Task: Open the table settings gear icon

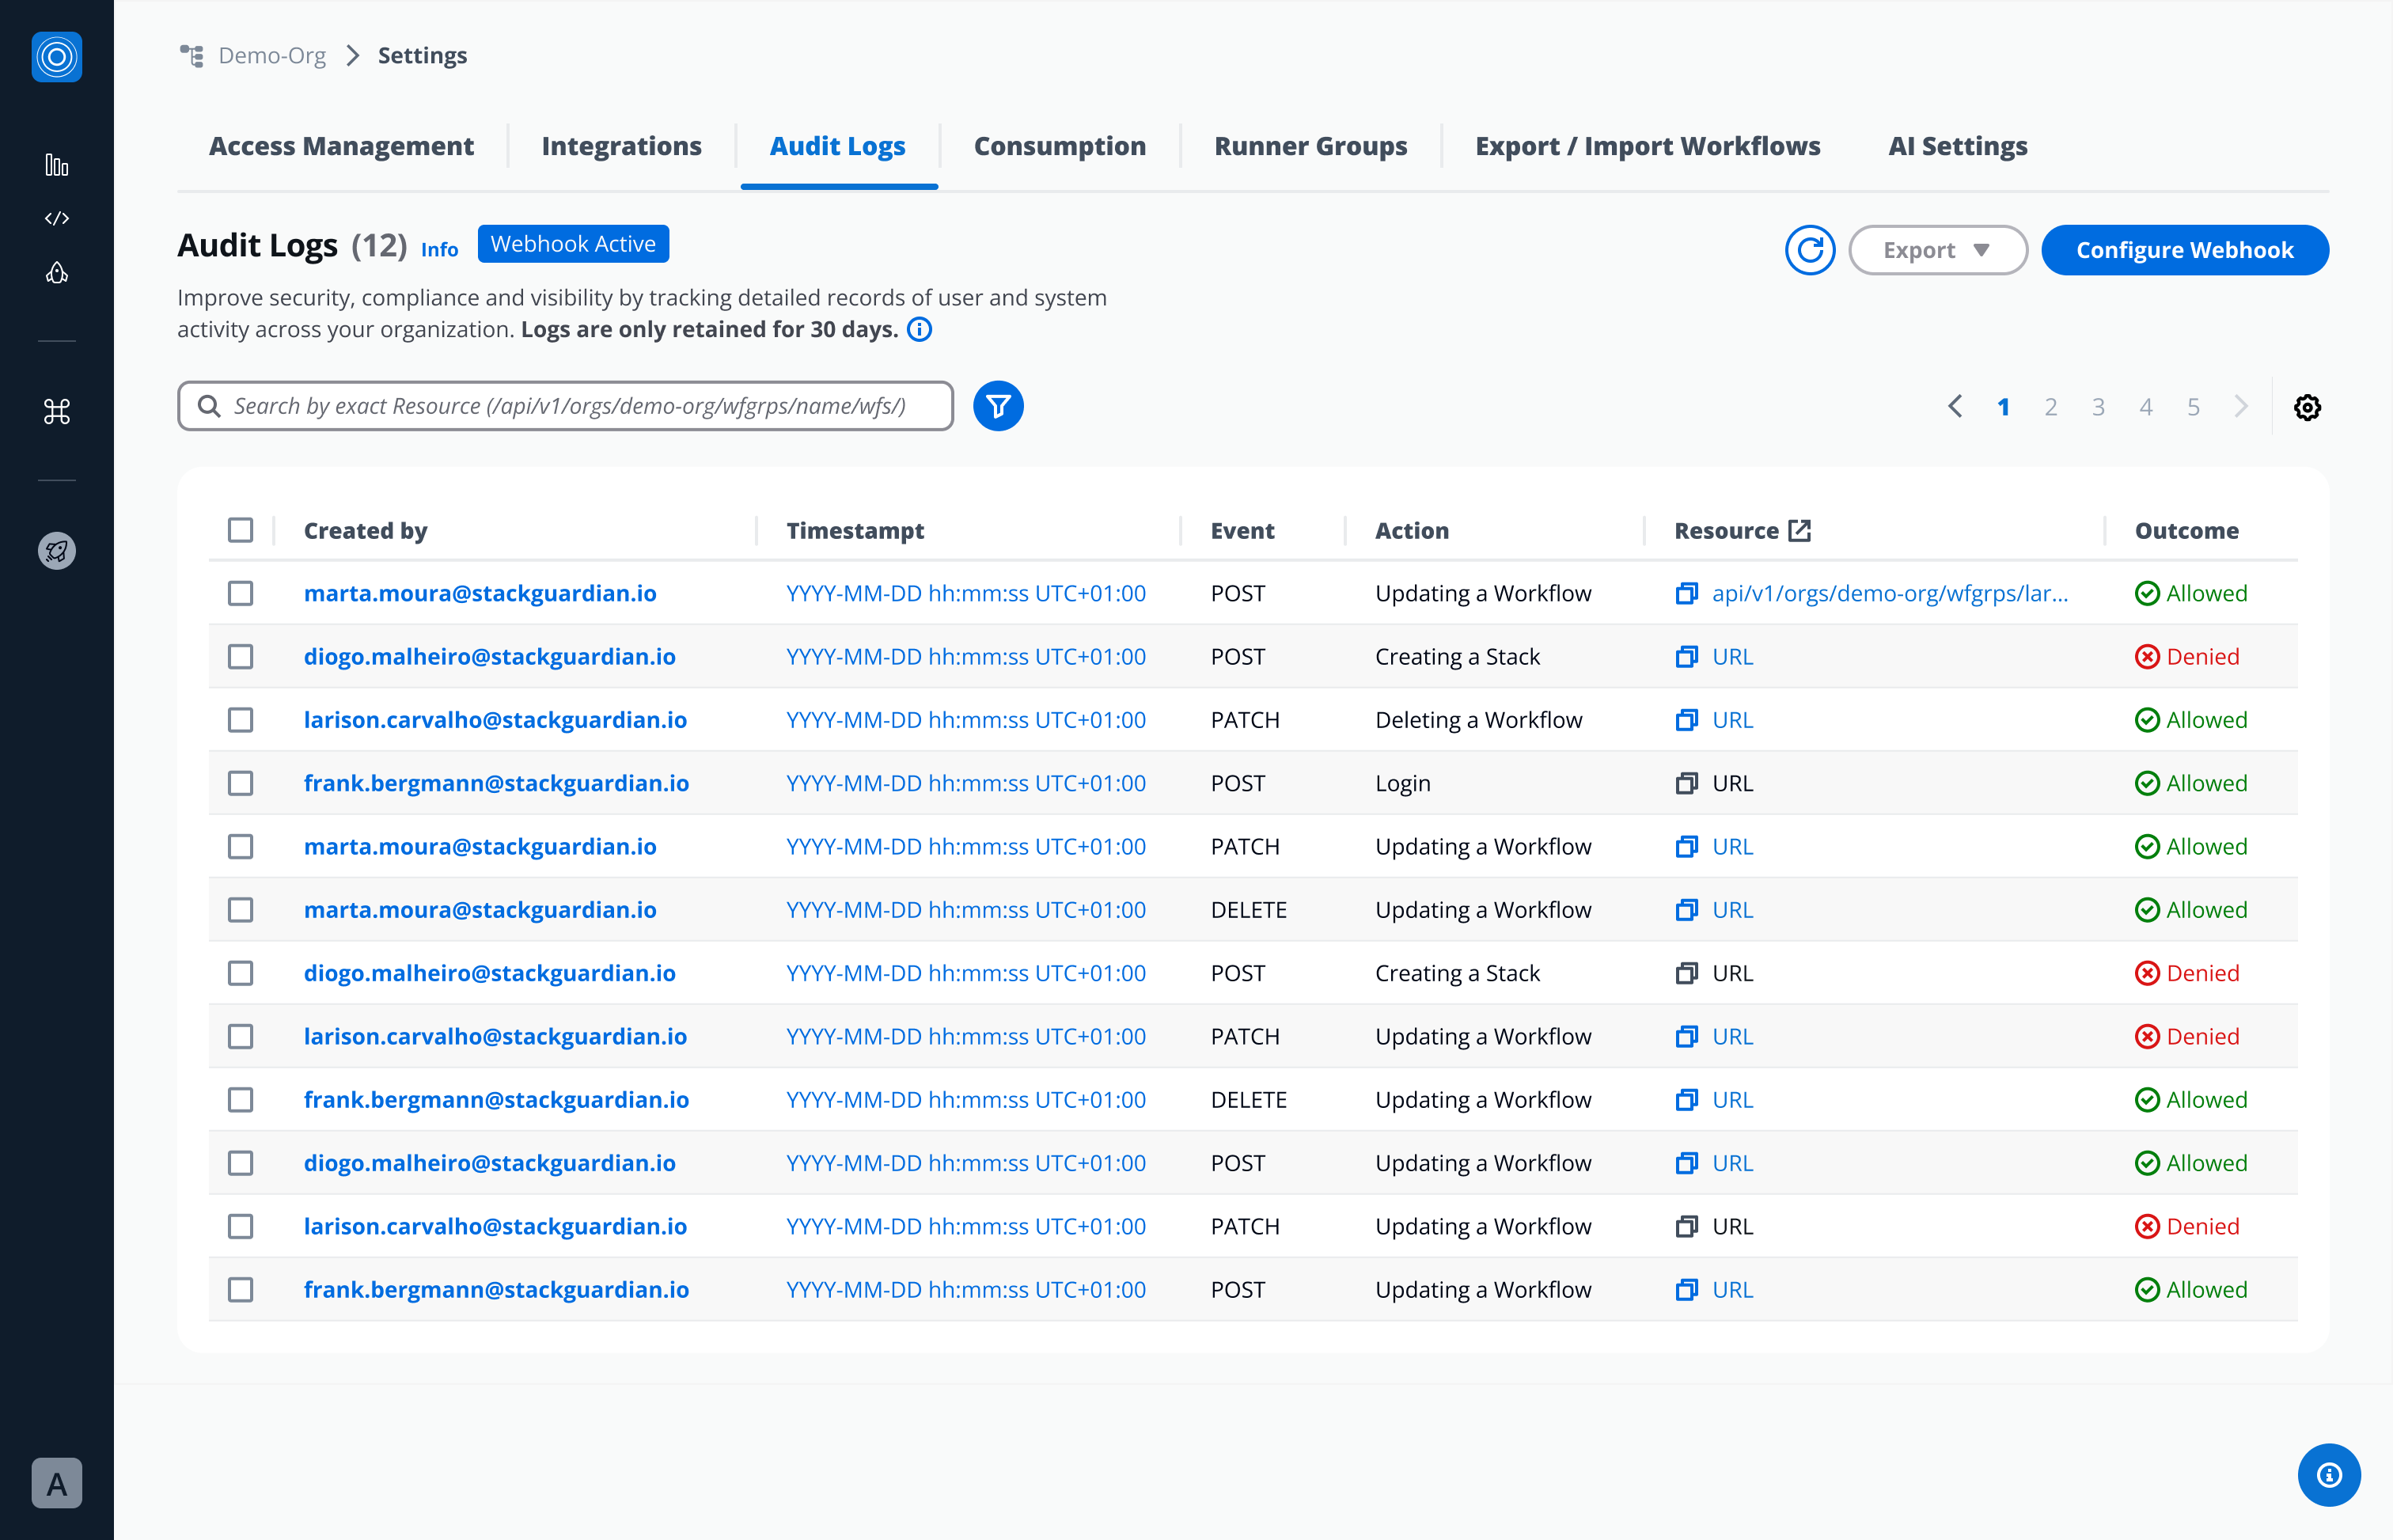Action: 2307,407
